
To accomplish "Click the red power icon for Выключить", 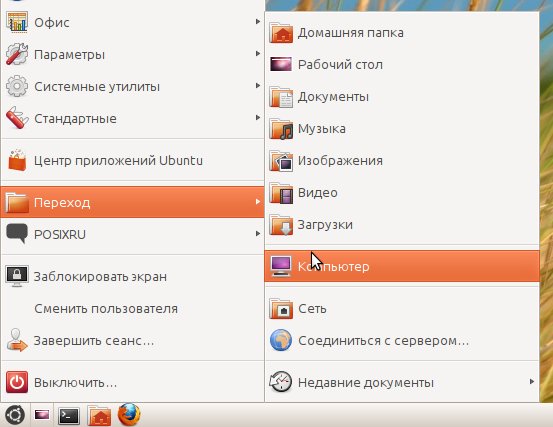I will point(17,382).
